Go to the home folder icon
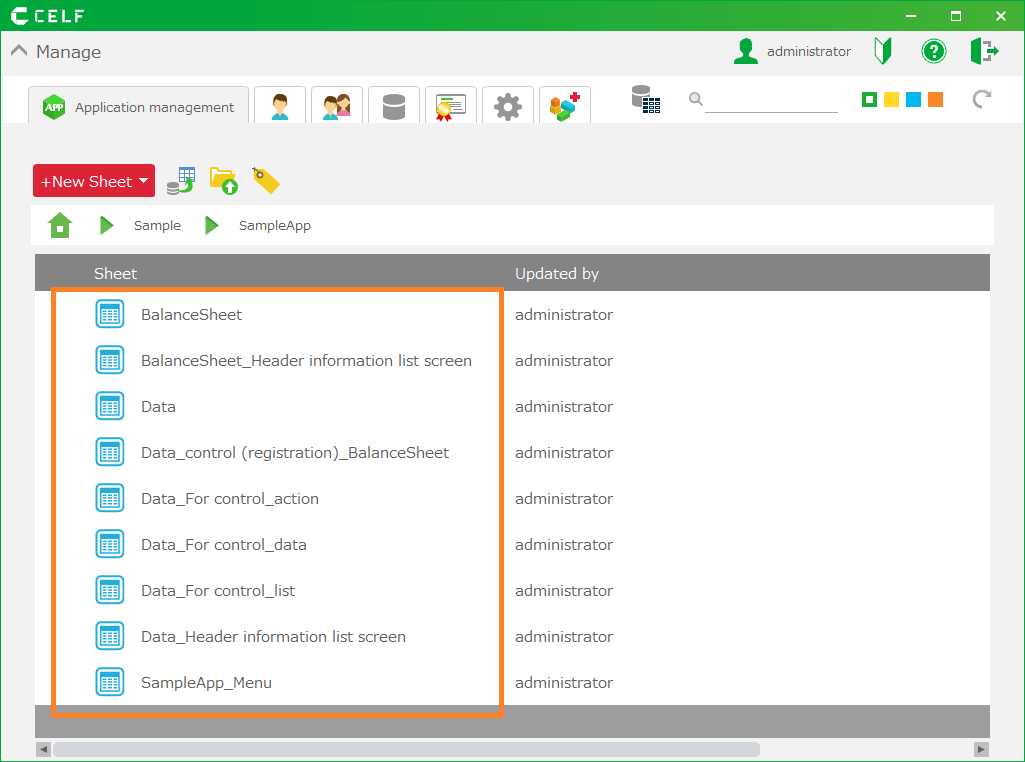The height and width of the screenshot is (762, 1025). click(x=60, y=226)
